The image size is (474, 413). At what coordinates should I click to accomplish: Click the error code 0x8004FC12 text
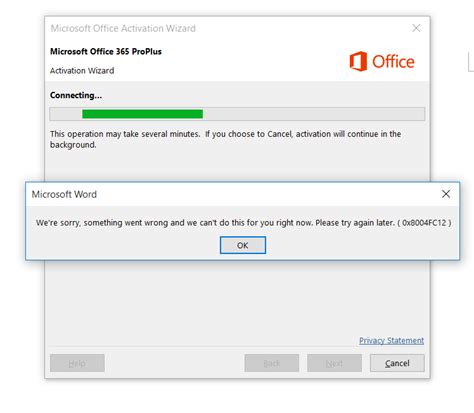(x=424, y=222)
